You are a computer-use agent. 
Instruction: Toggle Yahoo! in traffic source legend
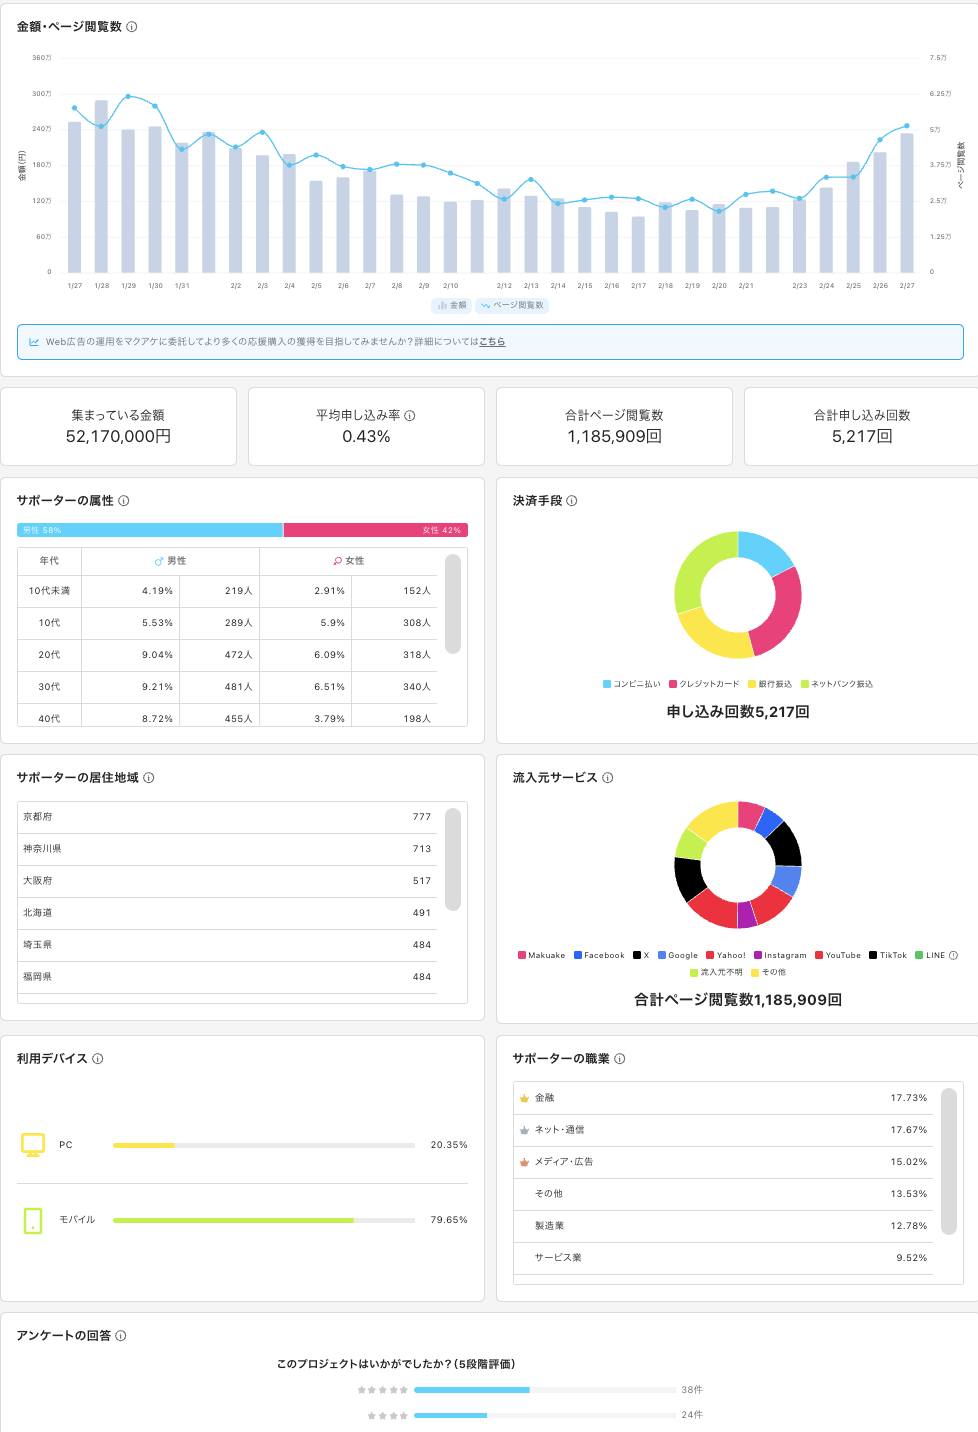[726, 955]
